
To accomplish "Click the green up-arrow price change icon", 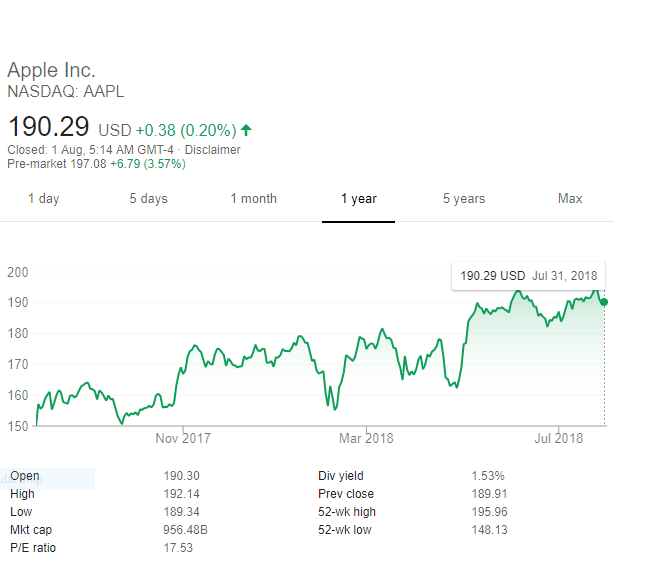I will 246,130.
